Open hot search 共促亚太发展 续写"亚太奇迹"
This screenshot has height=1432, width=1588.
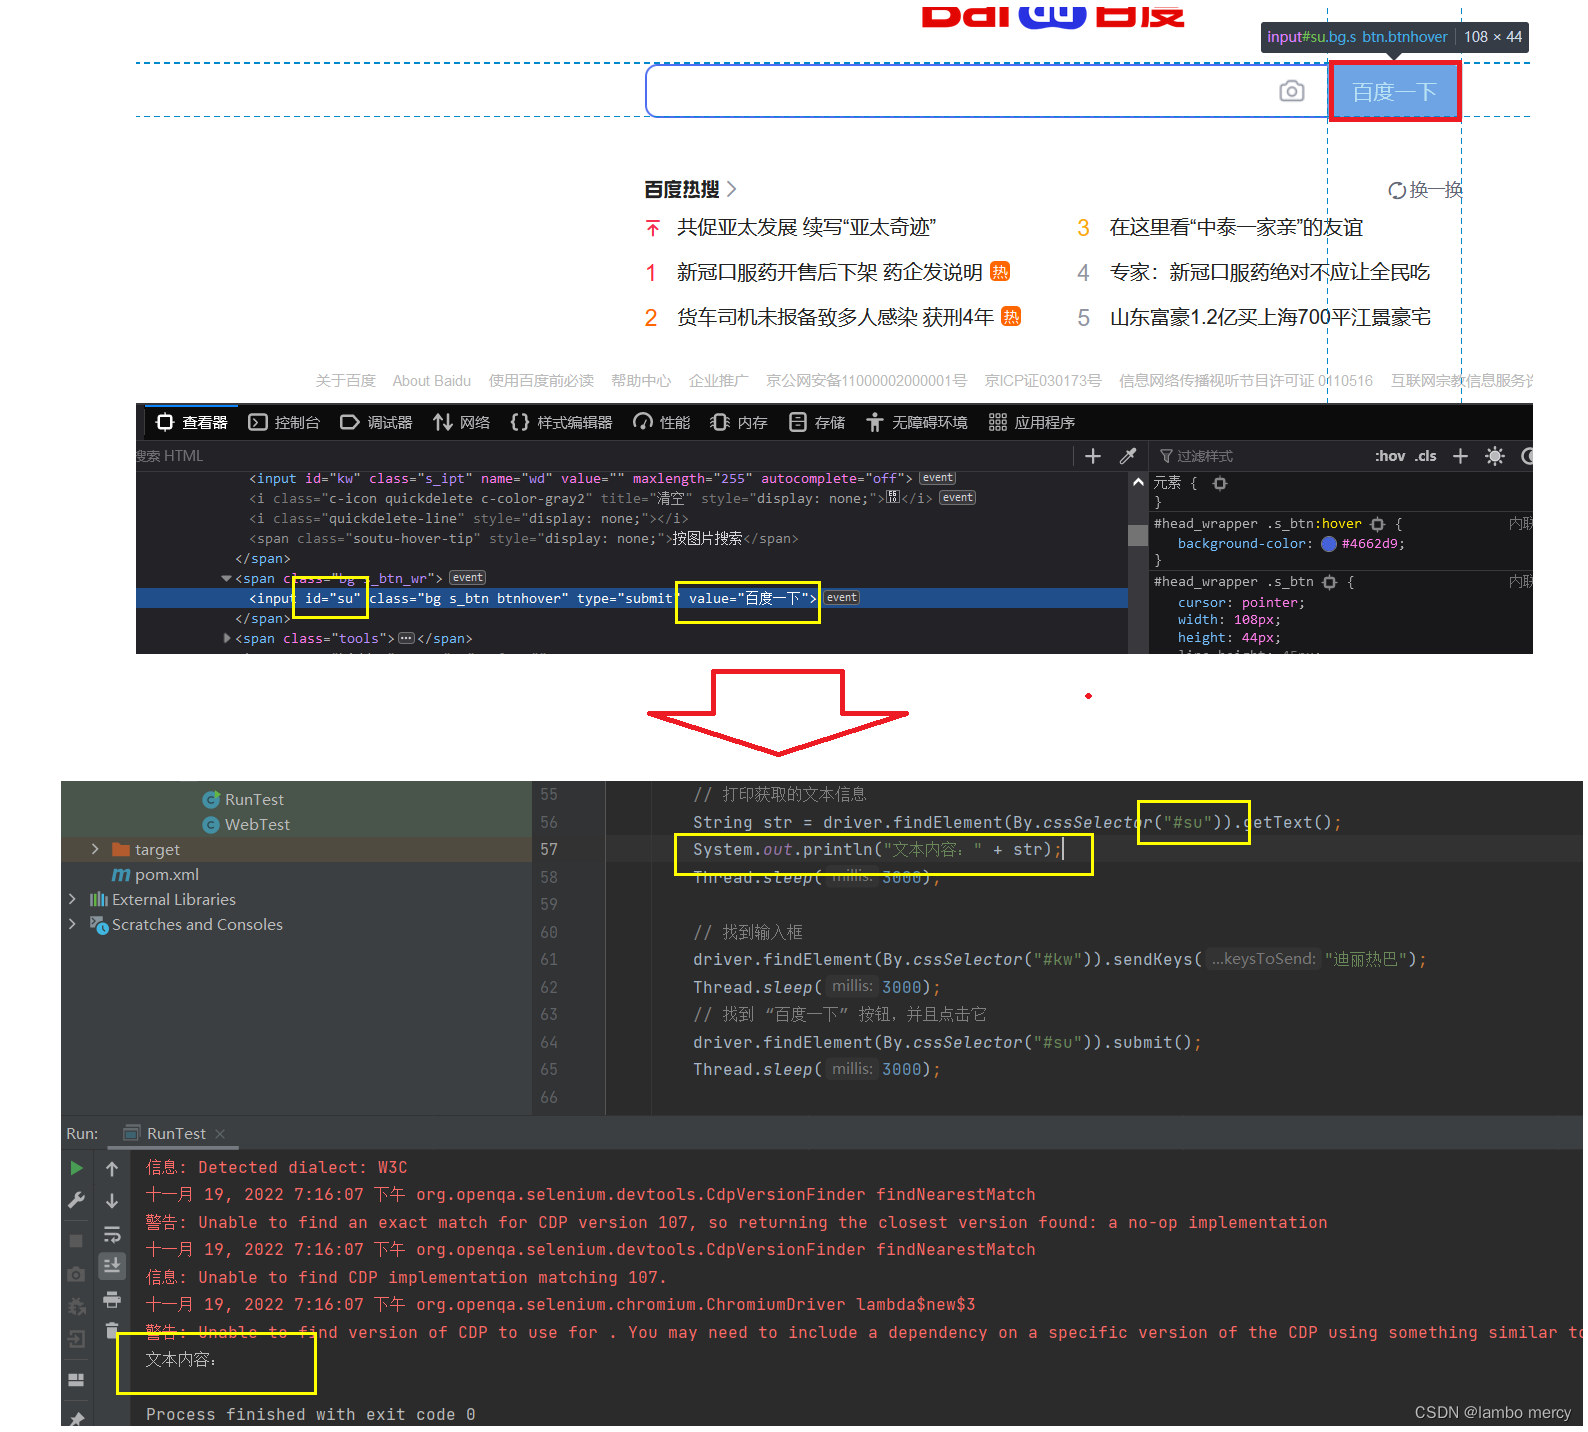point(806,227)
